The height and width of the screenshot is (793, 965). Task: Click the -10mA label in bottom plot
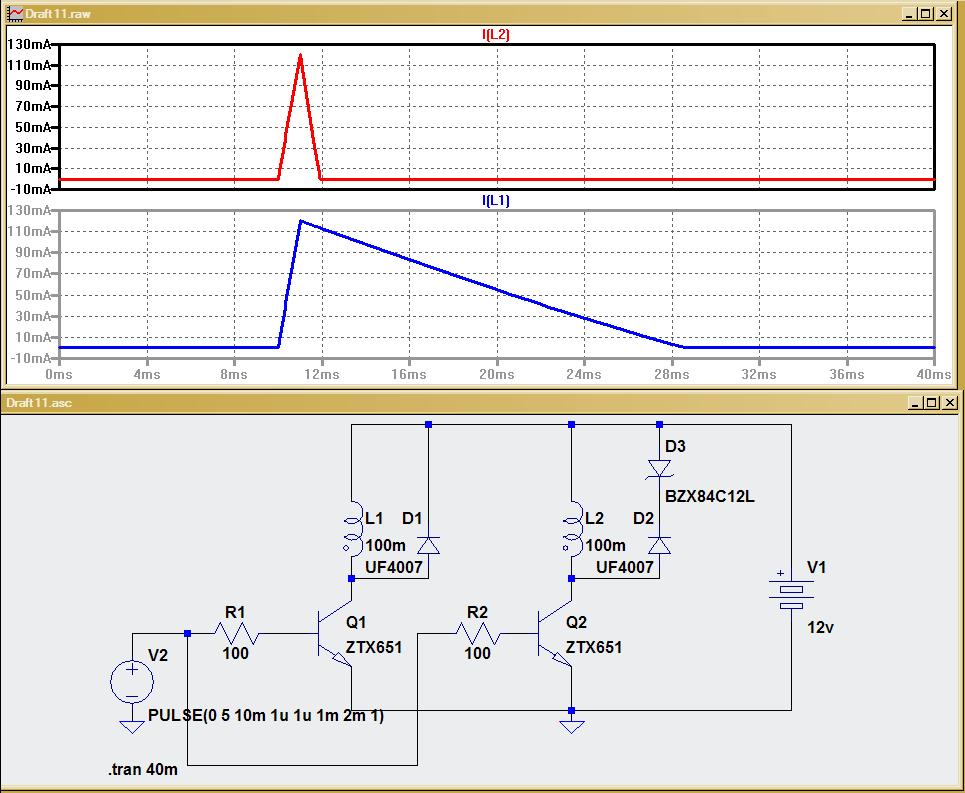[30, 358]
